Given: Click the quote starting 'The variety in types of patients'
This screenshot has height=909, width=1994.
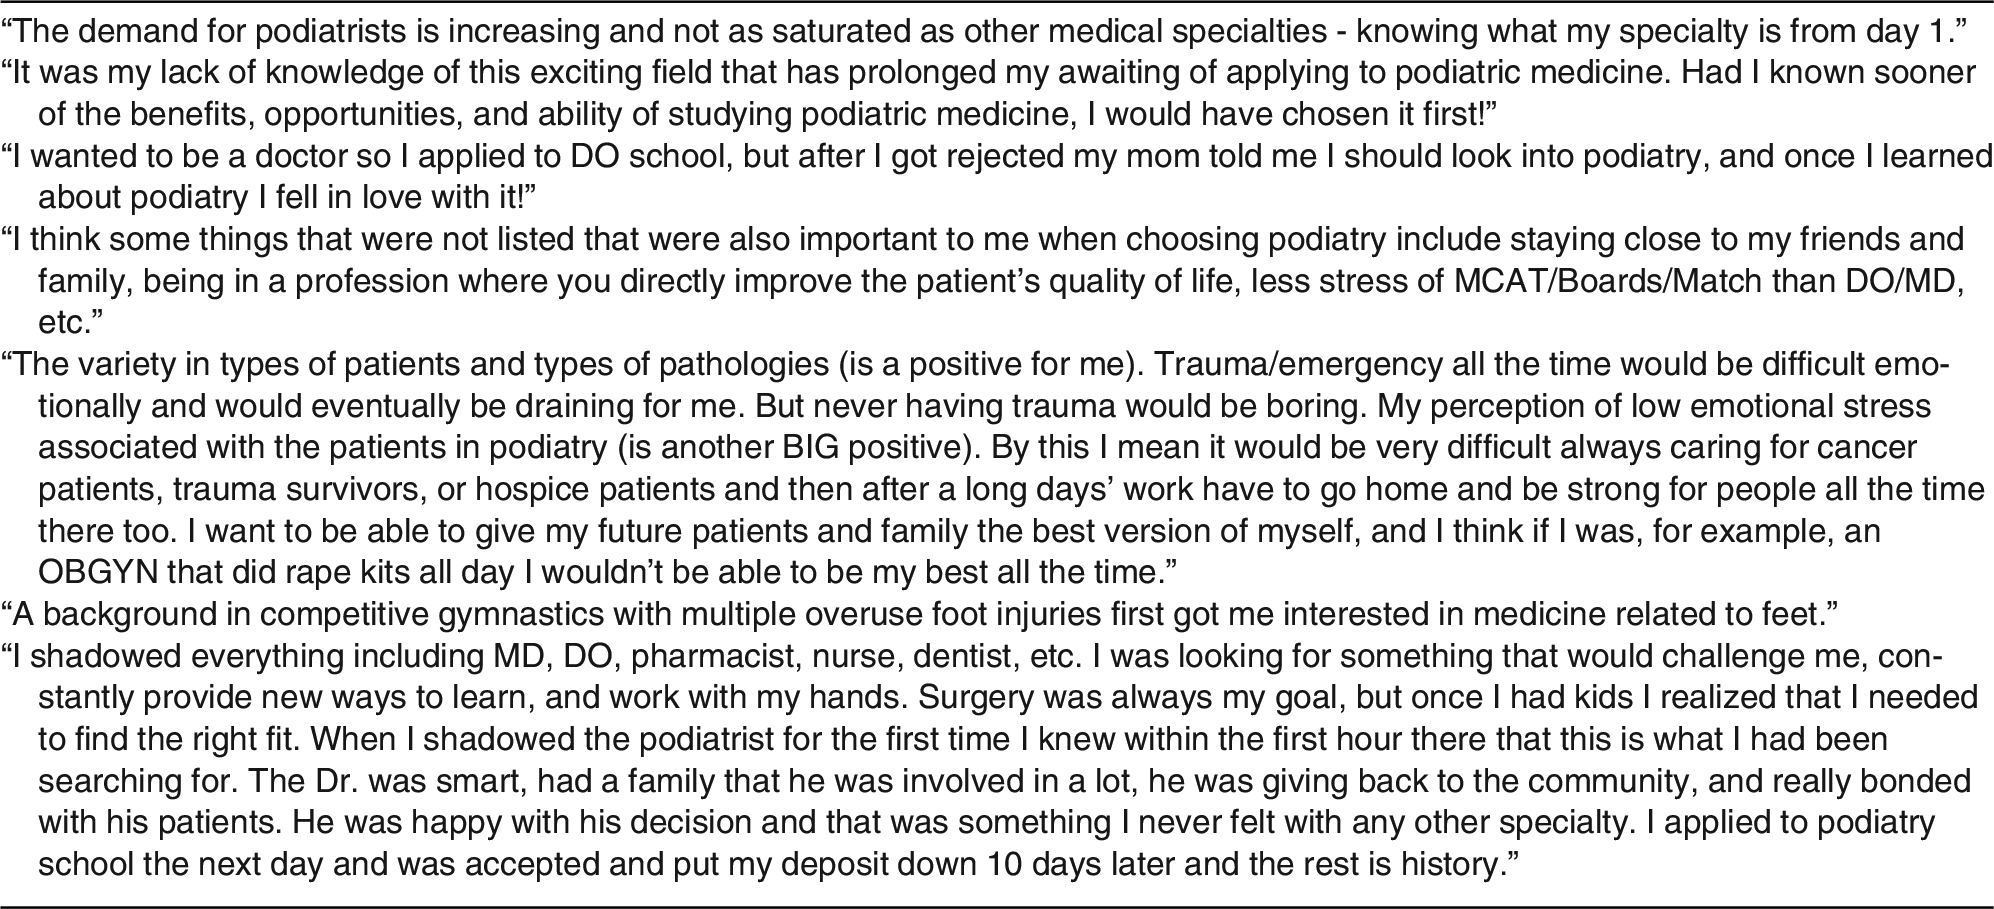Looking at the screenshot, I should click(x=994, y=469).
